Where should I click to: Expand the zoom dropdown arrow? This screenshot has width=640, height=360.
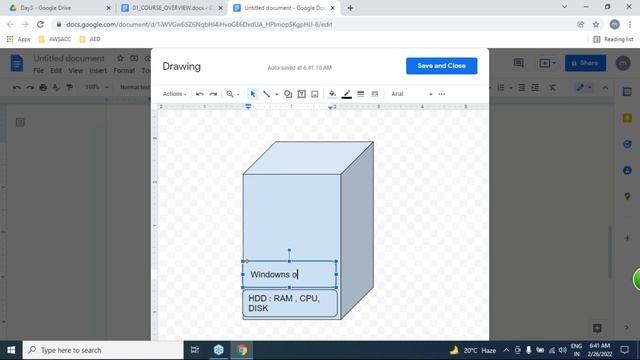(238, 94)
